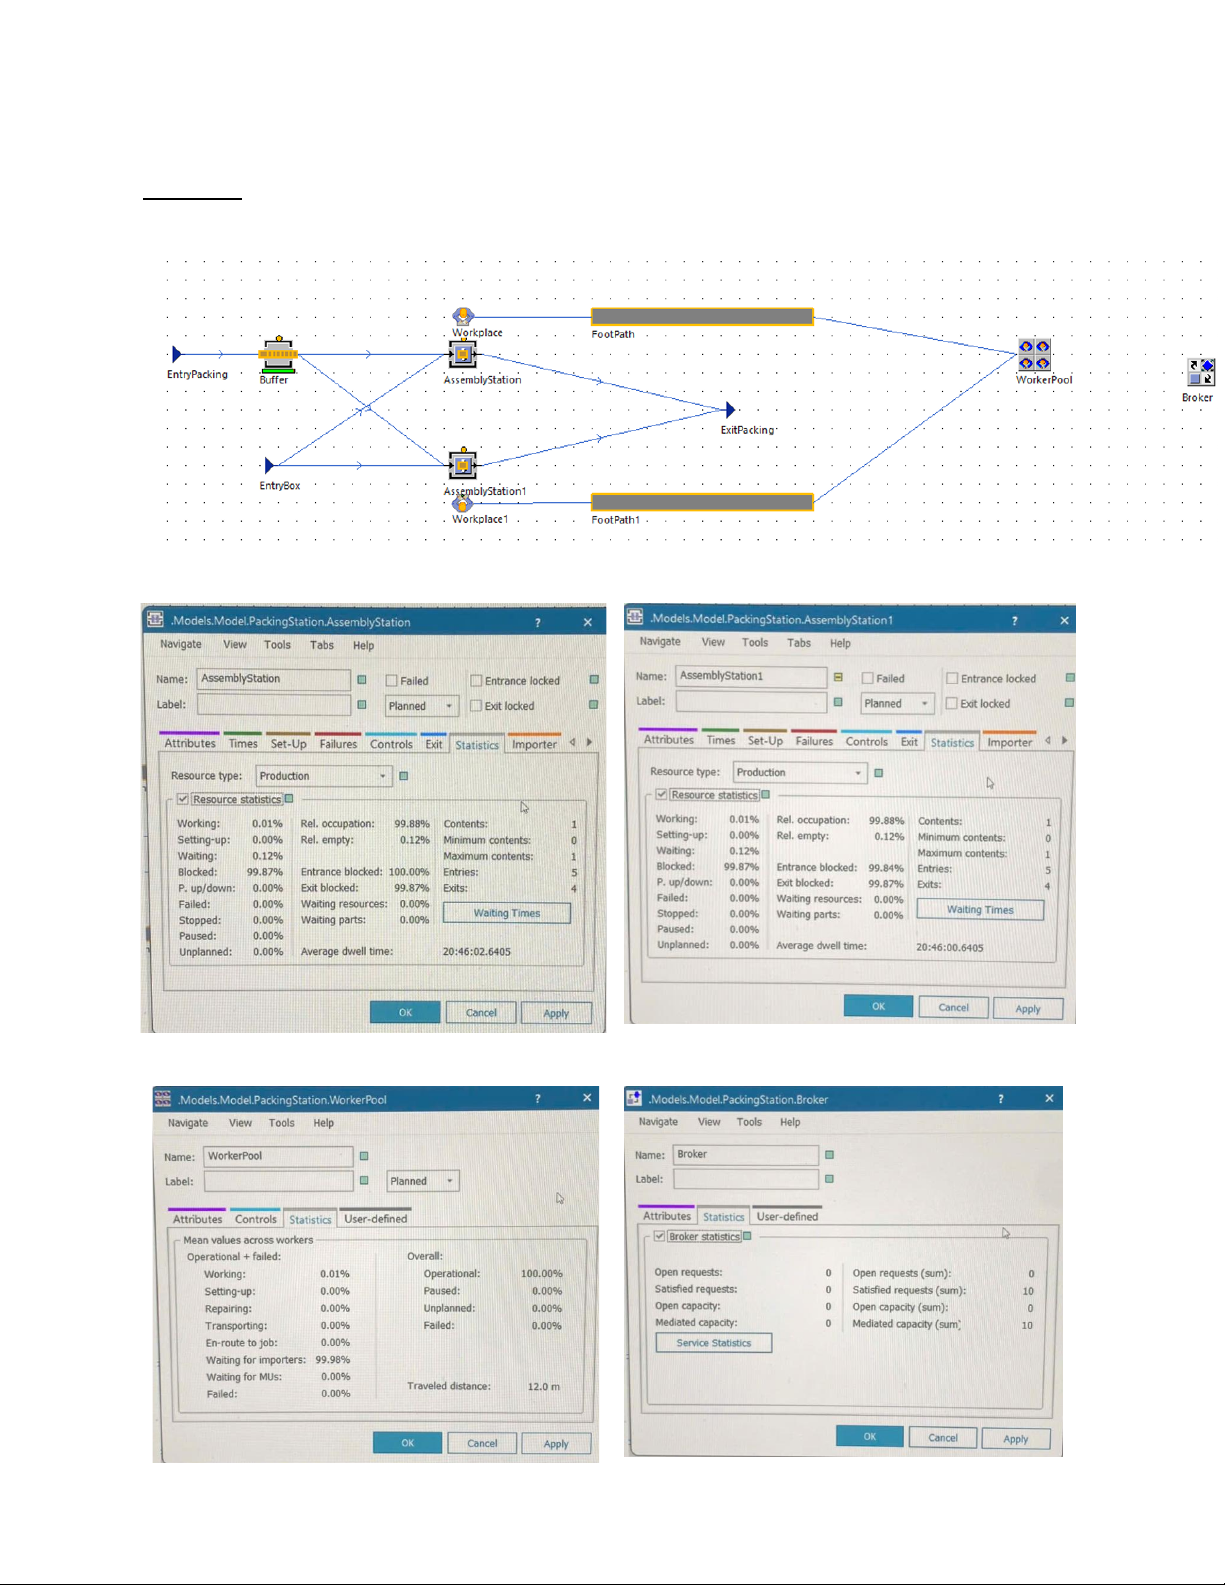The width and height of the screenshot is (1225, 1585).
Task: Open the Navigate menu in Broker dialog
Action: pyautogui.click(x=658, y=1122)
